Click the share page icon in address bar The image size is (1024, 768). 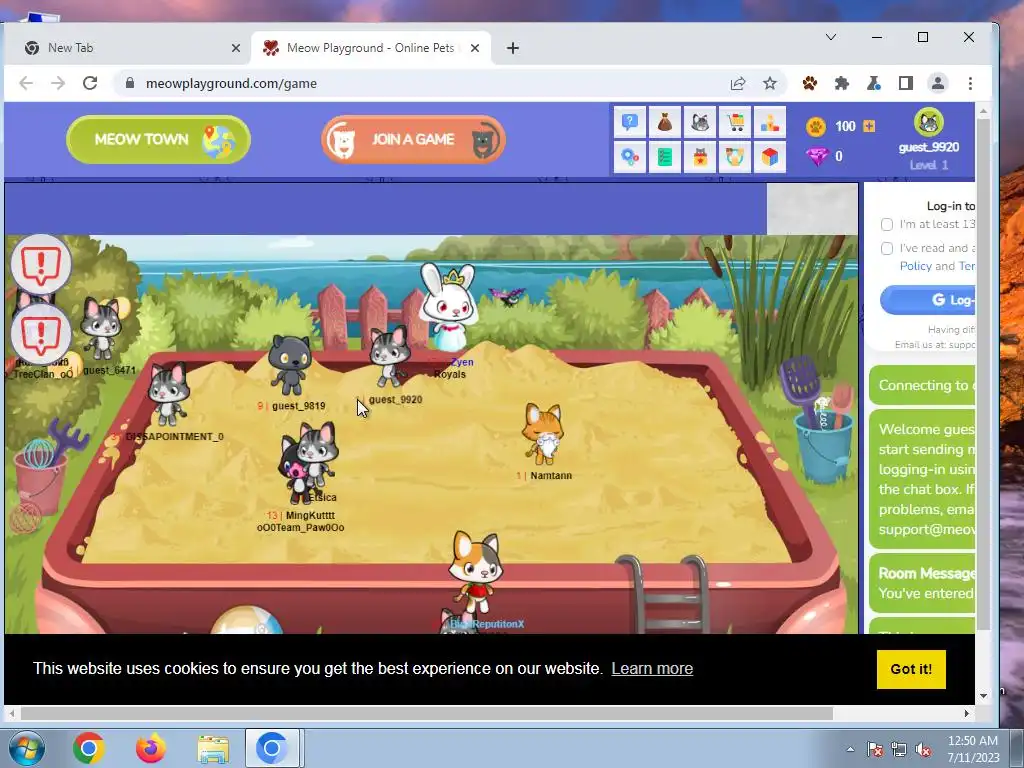click(738, 83)
